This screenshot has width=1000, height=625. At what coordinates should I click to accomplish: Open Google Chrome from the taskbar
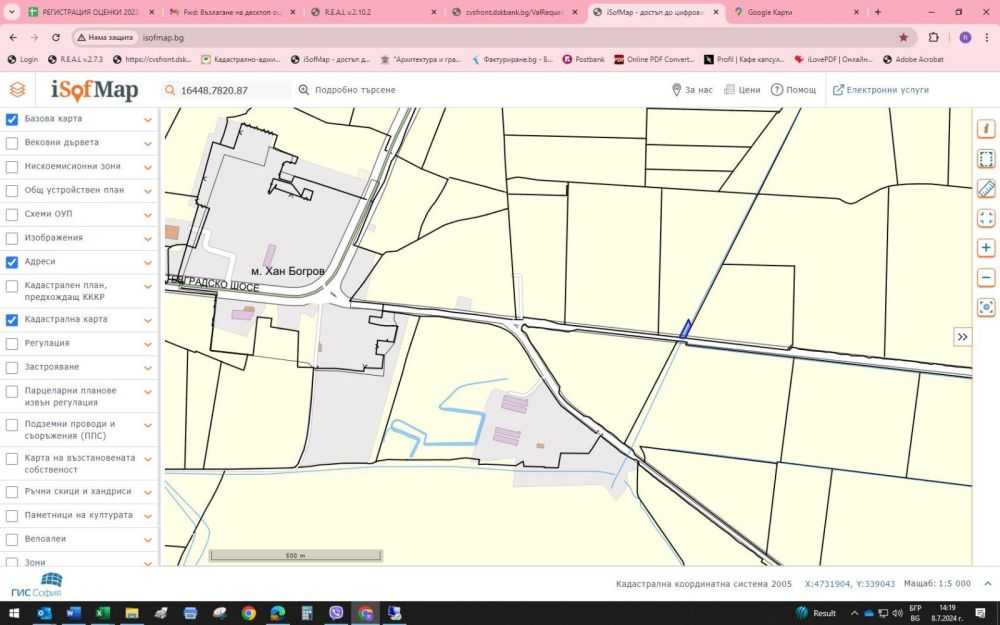click(x=248, y=613)
